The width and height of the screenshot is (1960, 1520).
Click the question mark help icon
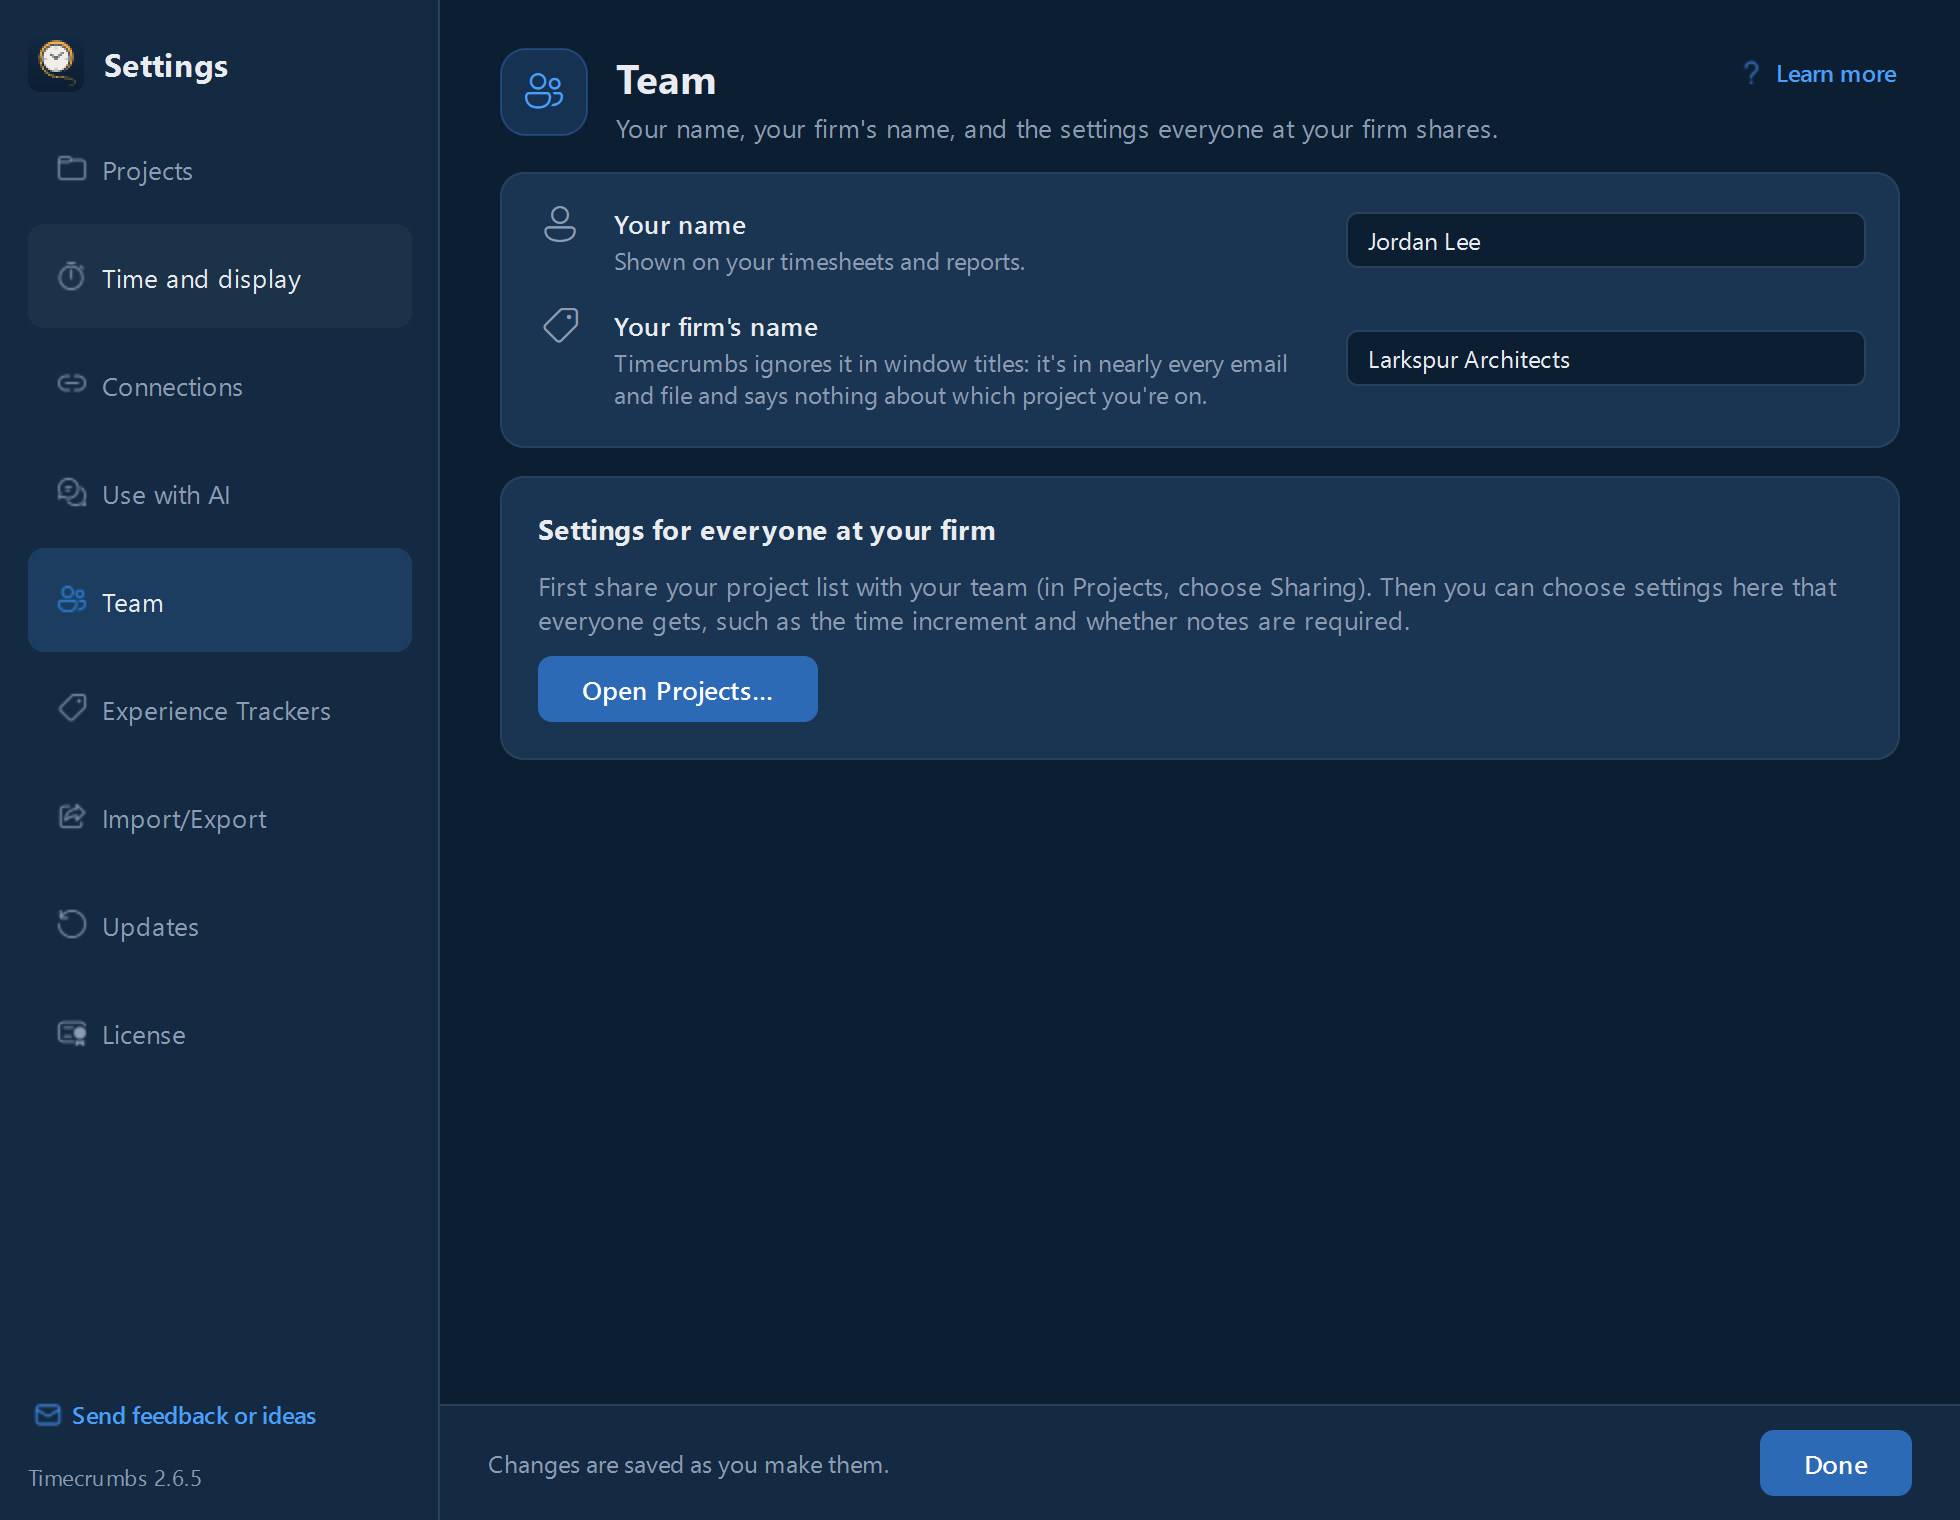pyautogui.click(x=1751, y=73)
